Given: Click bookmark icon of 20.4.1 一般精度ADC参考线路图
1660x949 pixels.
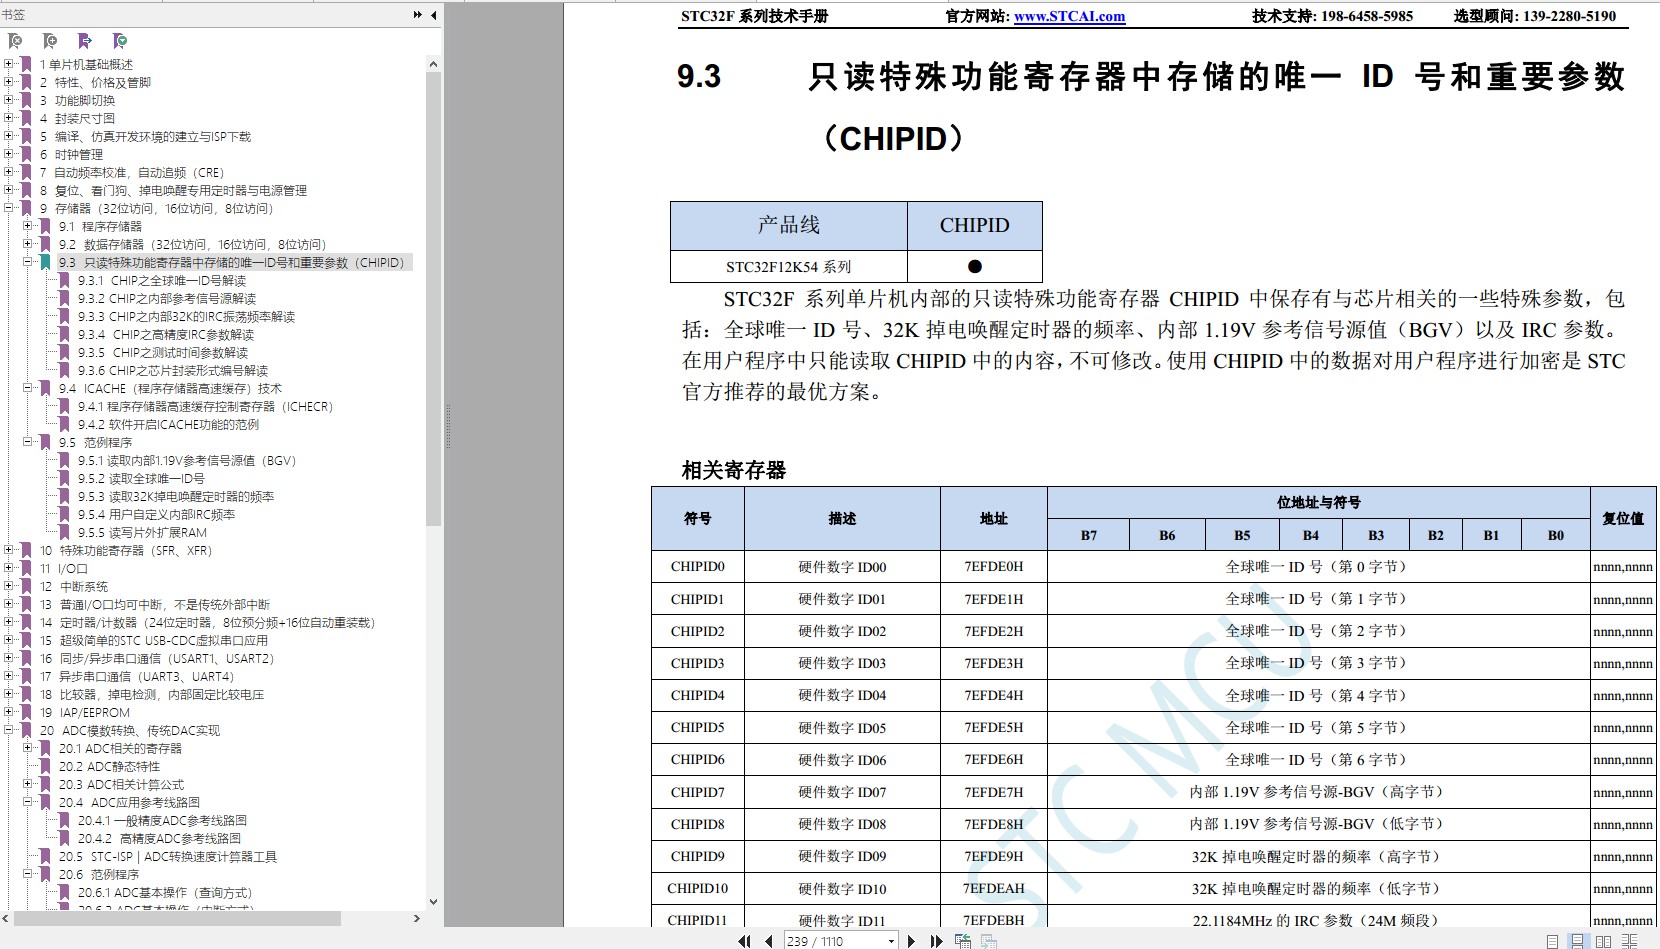Looking at the screenshot, I should (x=65, y=821).
